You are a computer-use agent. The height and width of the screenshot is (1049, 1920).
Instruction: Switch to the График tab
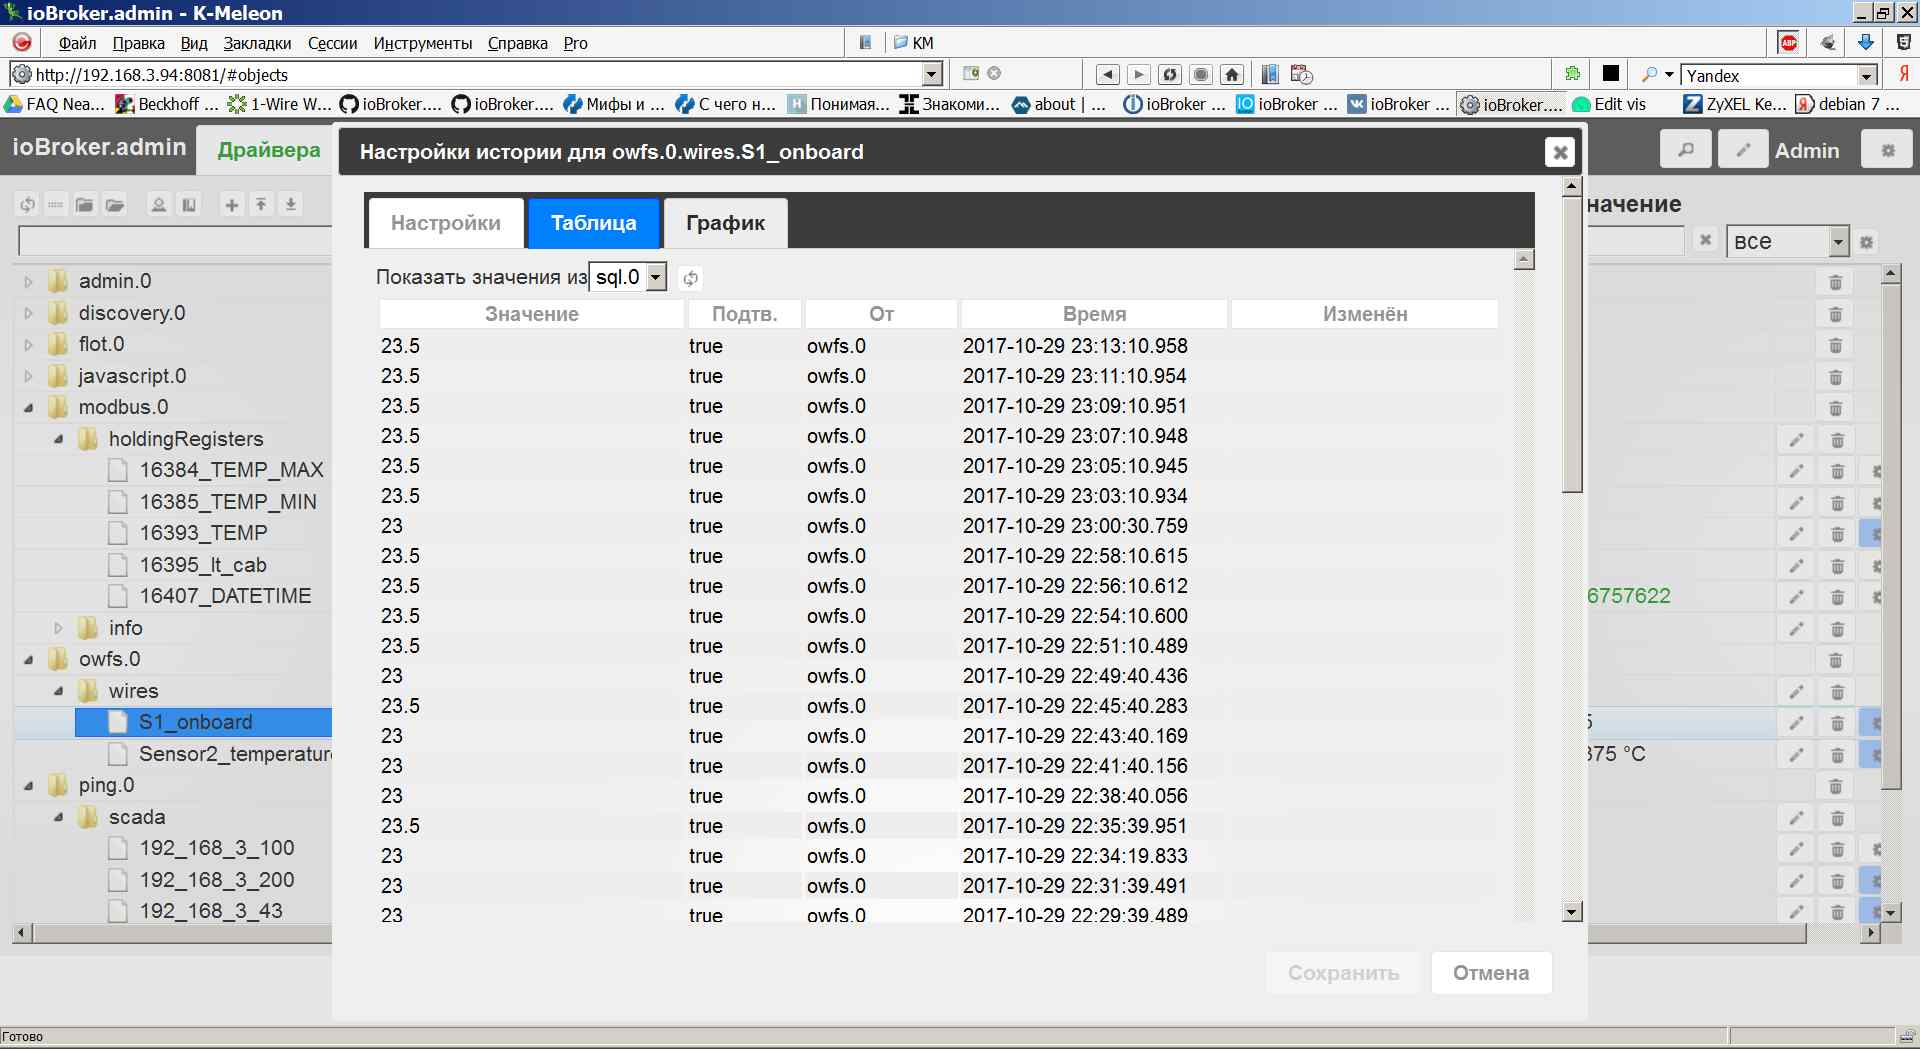(x=725, y=223)
